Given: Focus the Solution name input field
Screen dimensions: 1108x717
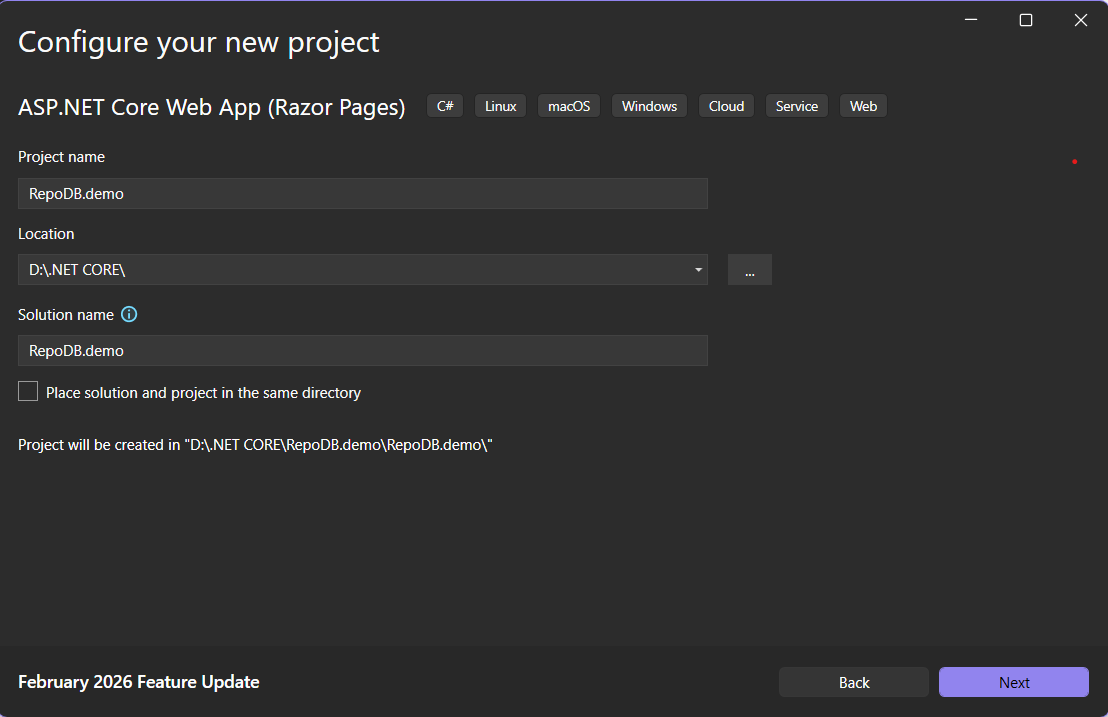Looking at the screenshot, I should [x=362, y=351].
